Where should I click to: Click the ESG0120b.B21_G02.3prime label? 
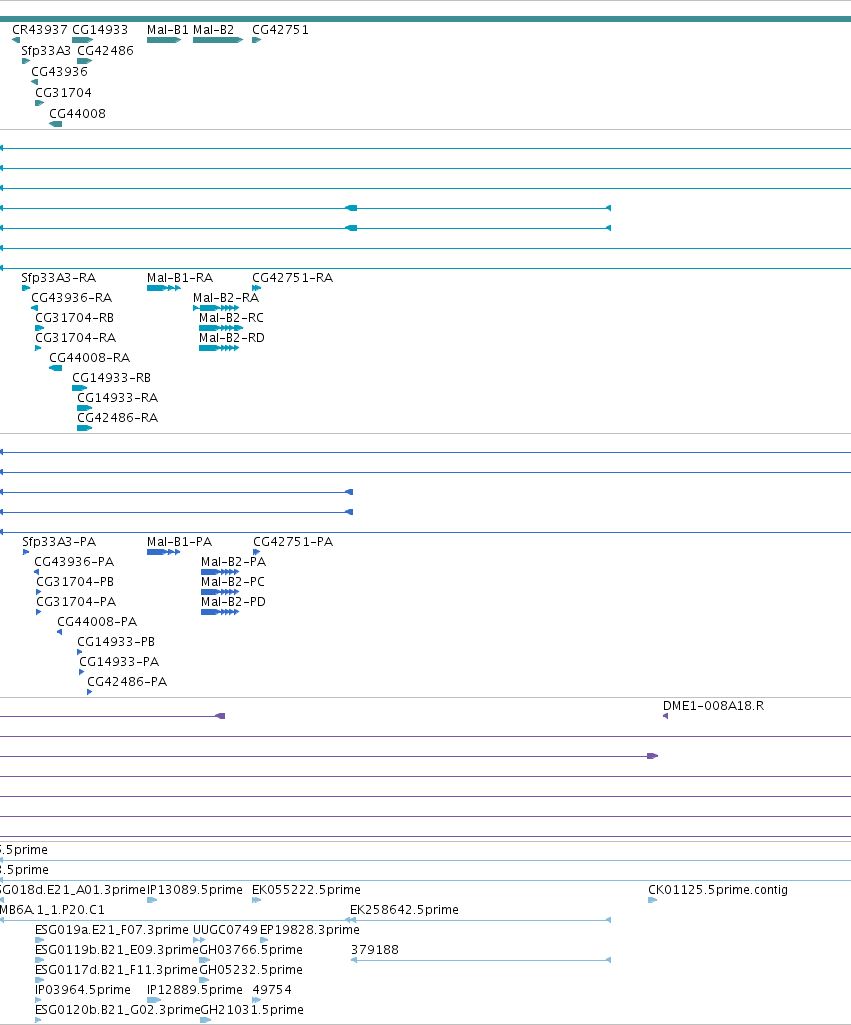pyautogui.click(x=118, y=1010)
